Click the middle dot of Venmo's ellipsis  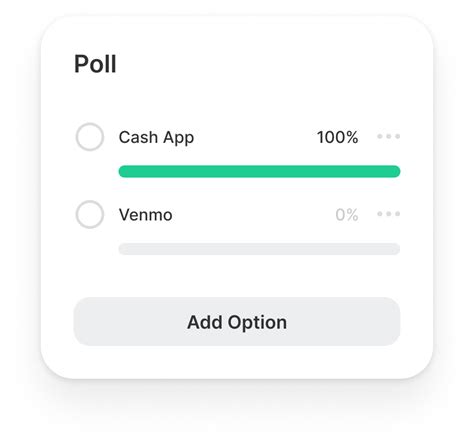point(389,214)
